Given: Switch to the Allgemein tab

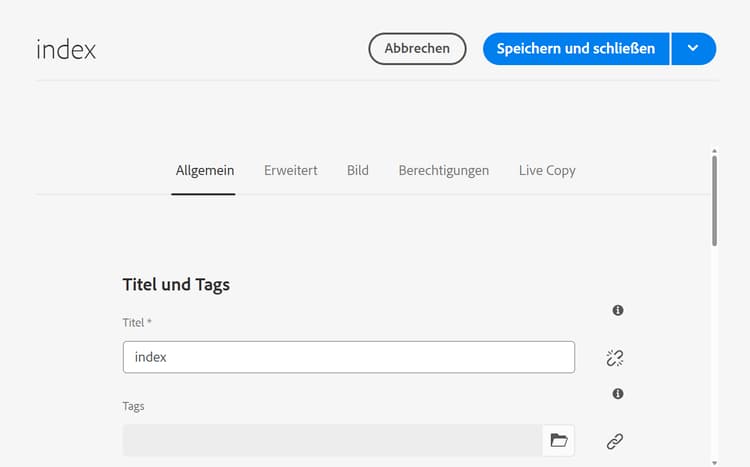Looking at the screenshot, I should click(205, 170).
